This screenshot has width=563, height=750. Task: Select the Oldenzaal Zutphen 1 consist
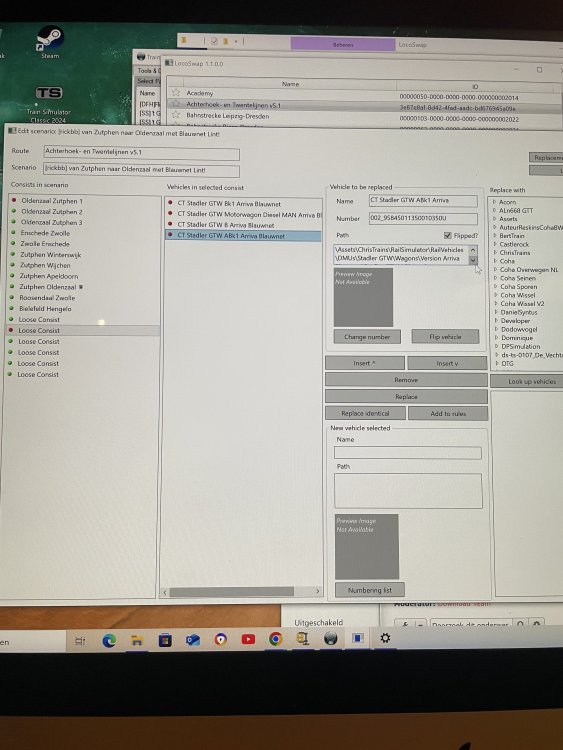52,201
